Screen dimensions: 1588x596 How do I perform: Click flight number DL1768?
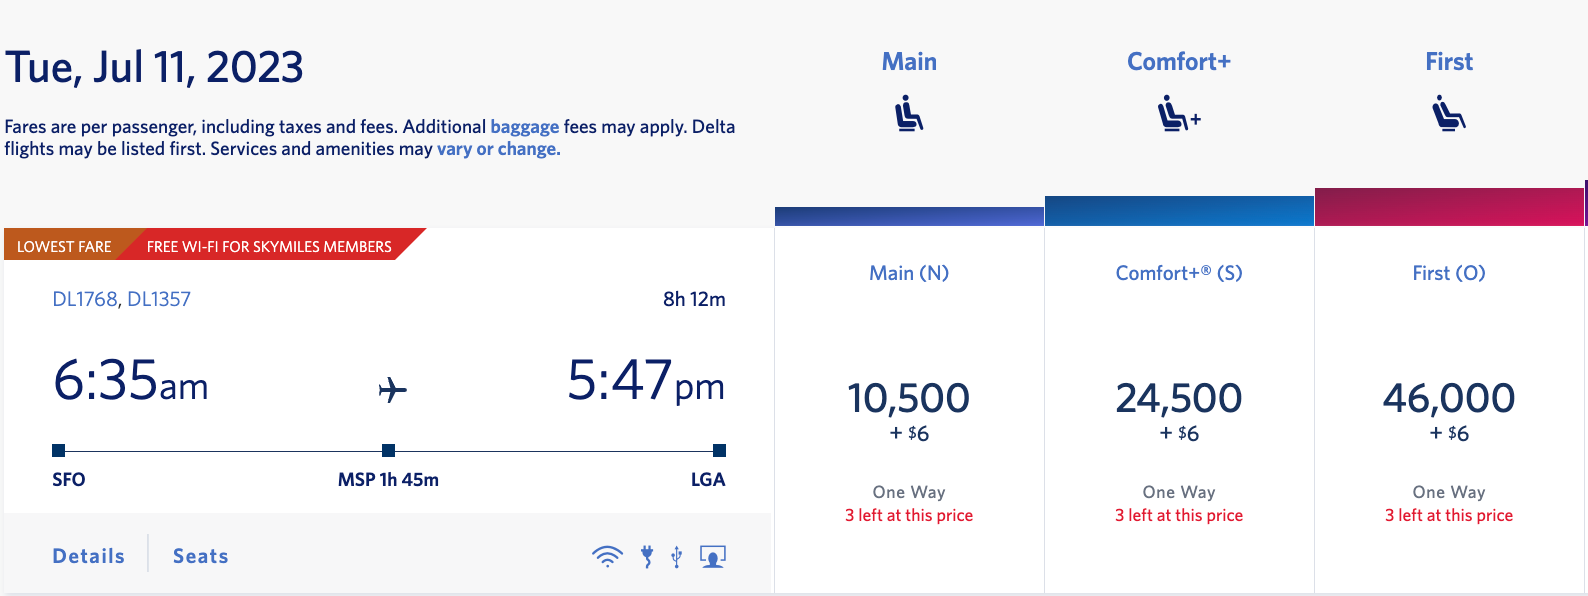pos(84,298)
